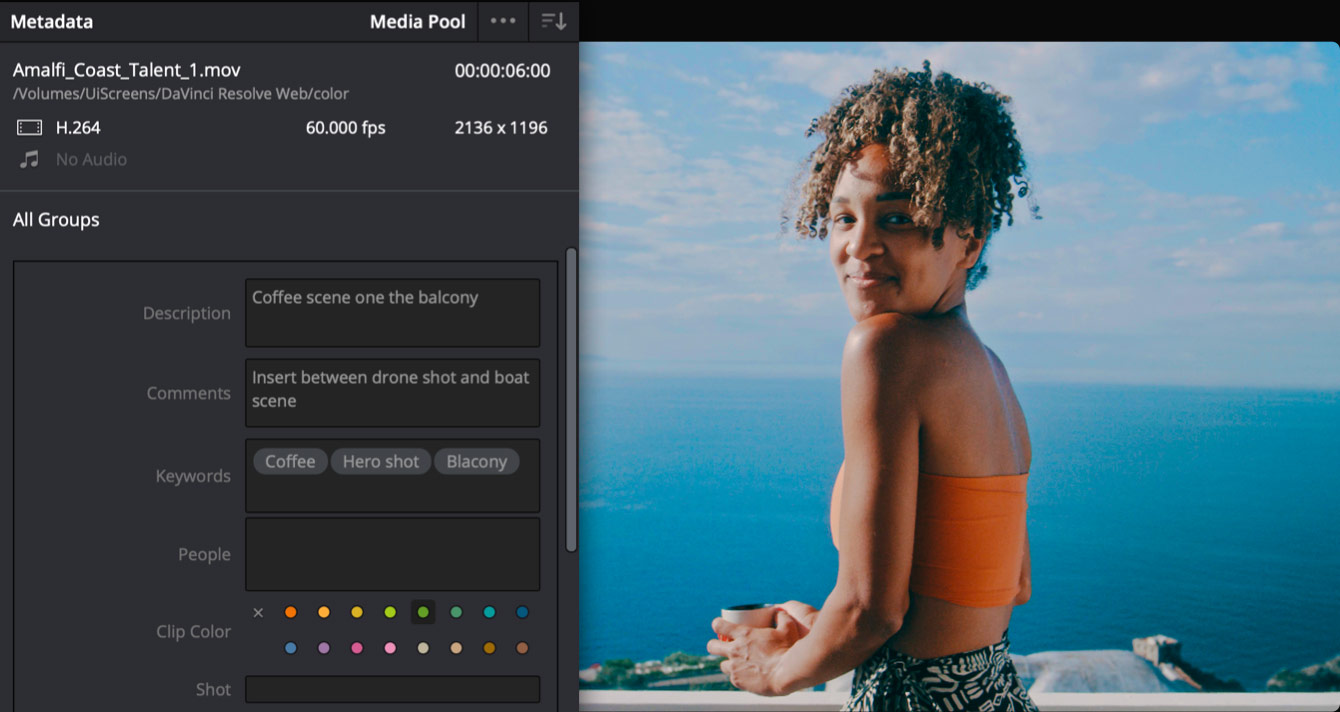Select the yellow clip color swatch

coord(356,612)
